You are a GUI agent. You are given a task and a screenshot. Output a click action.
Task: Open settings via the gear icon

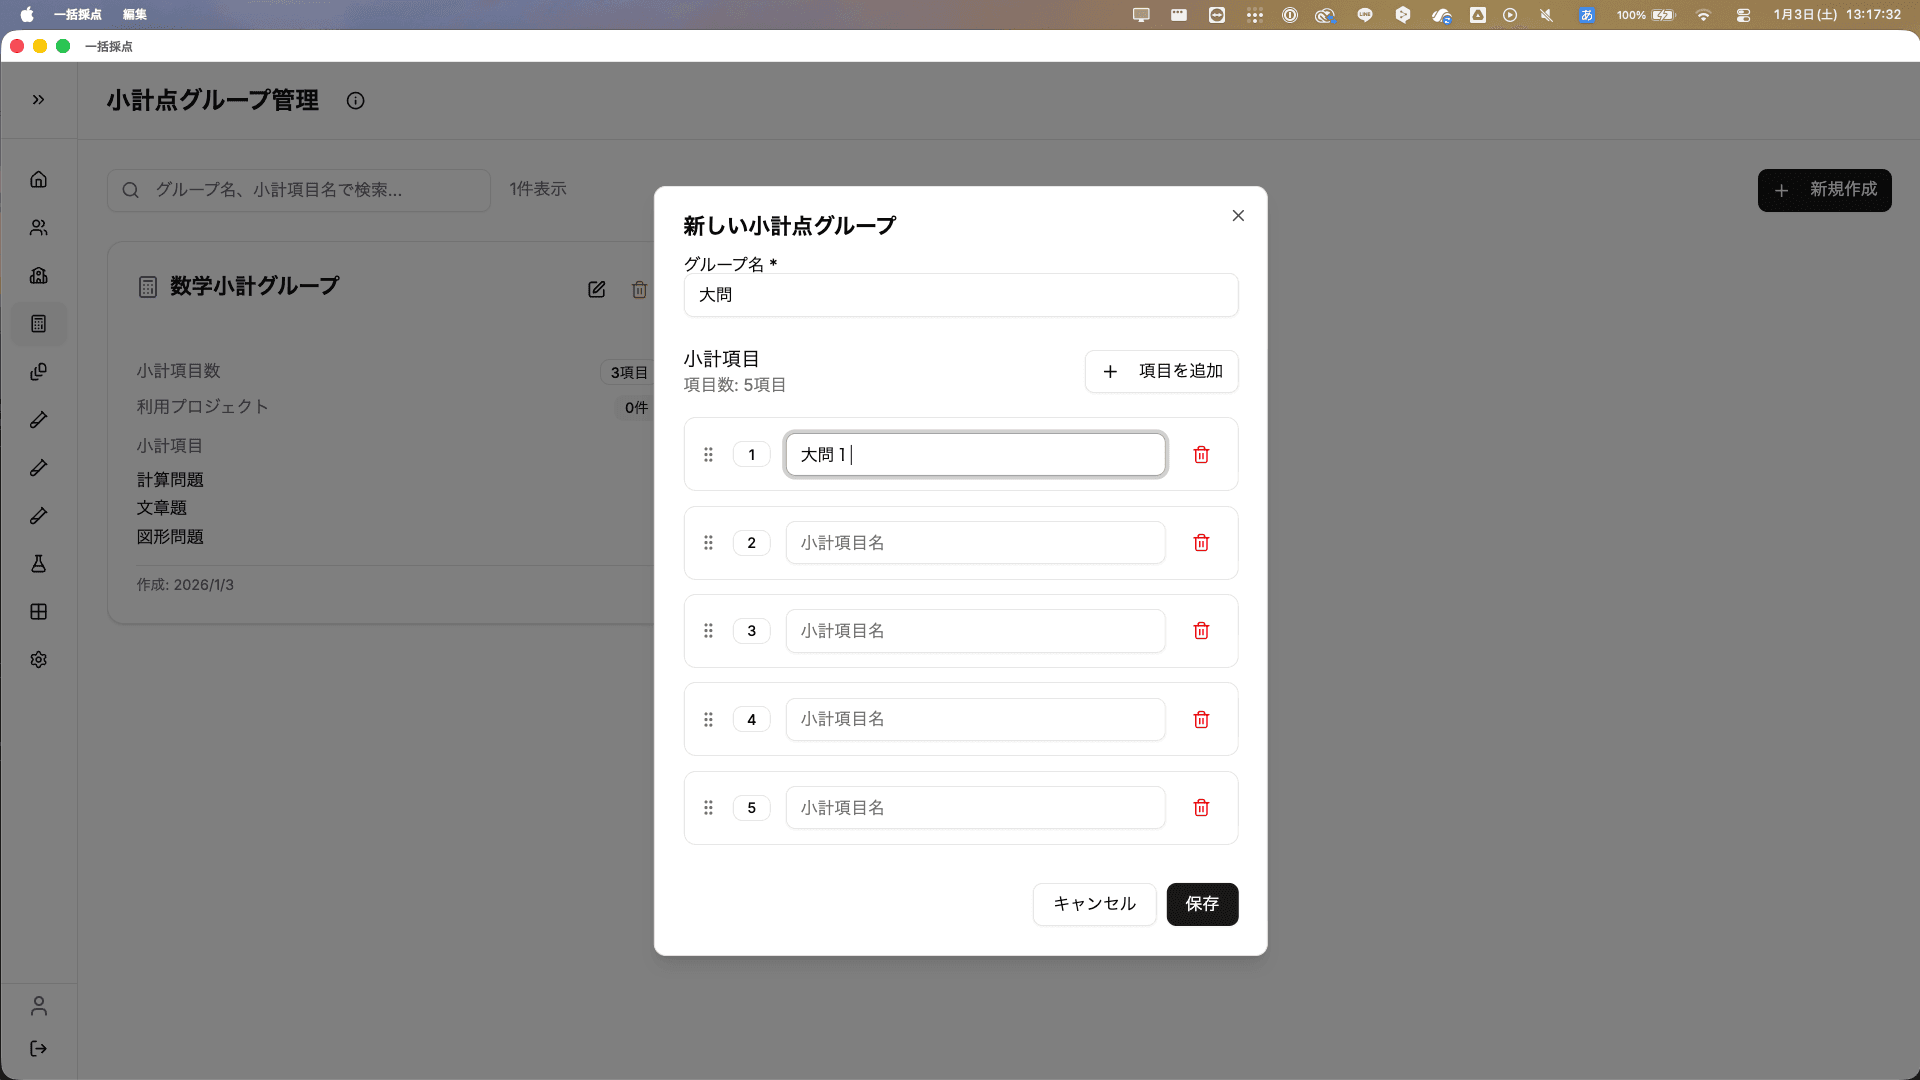38,659
